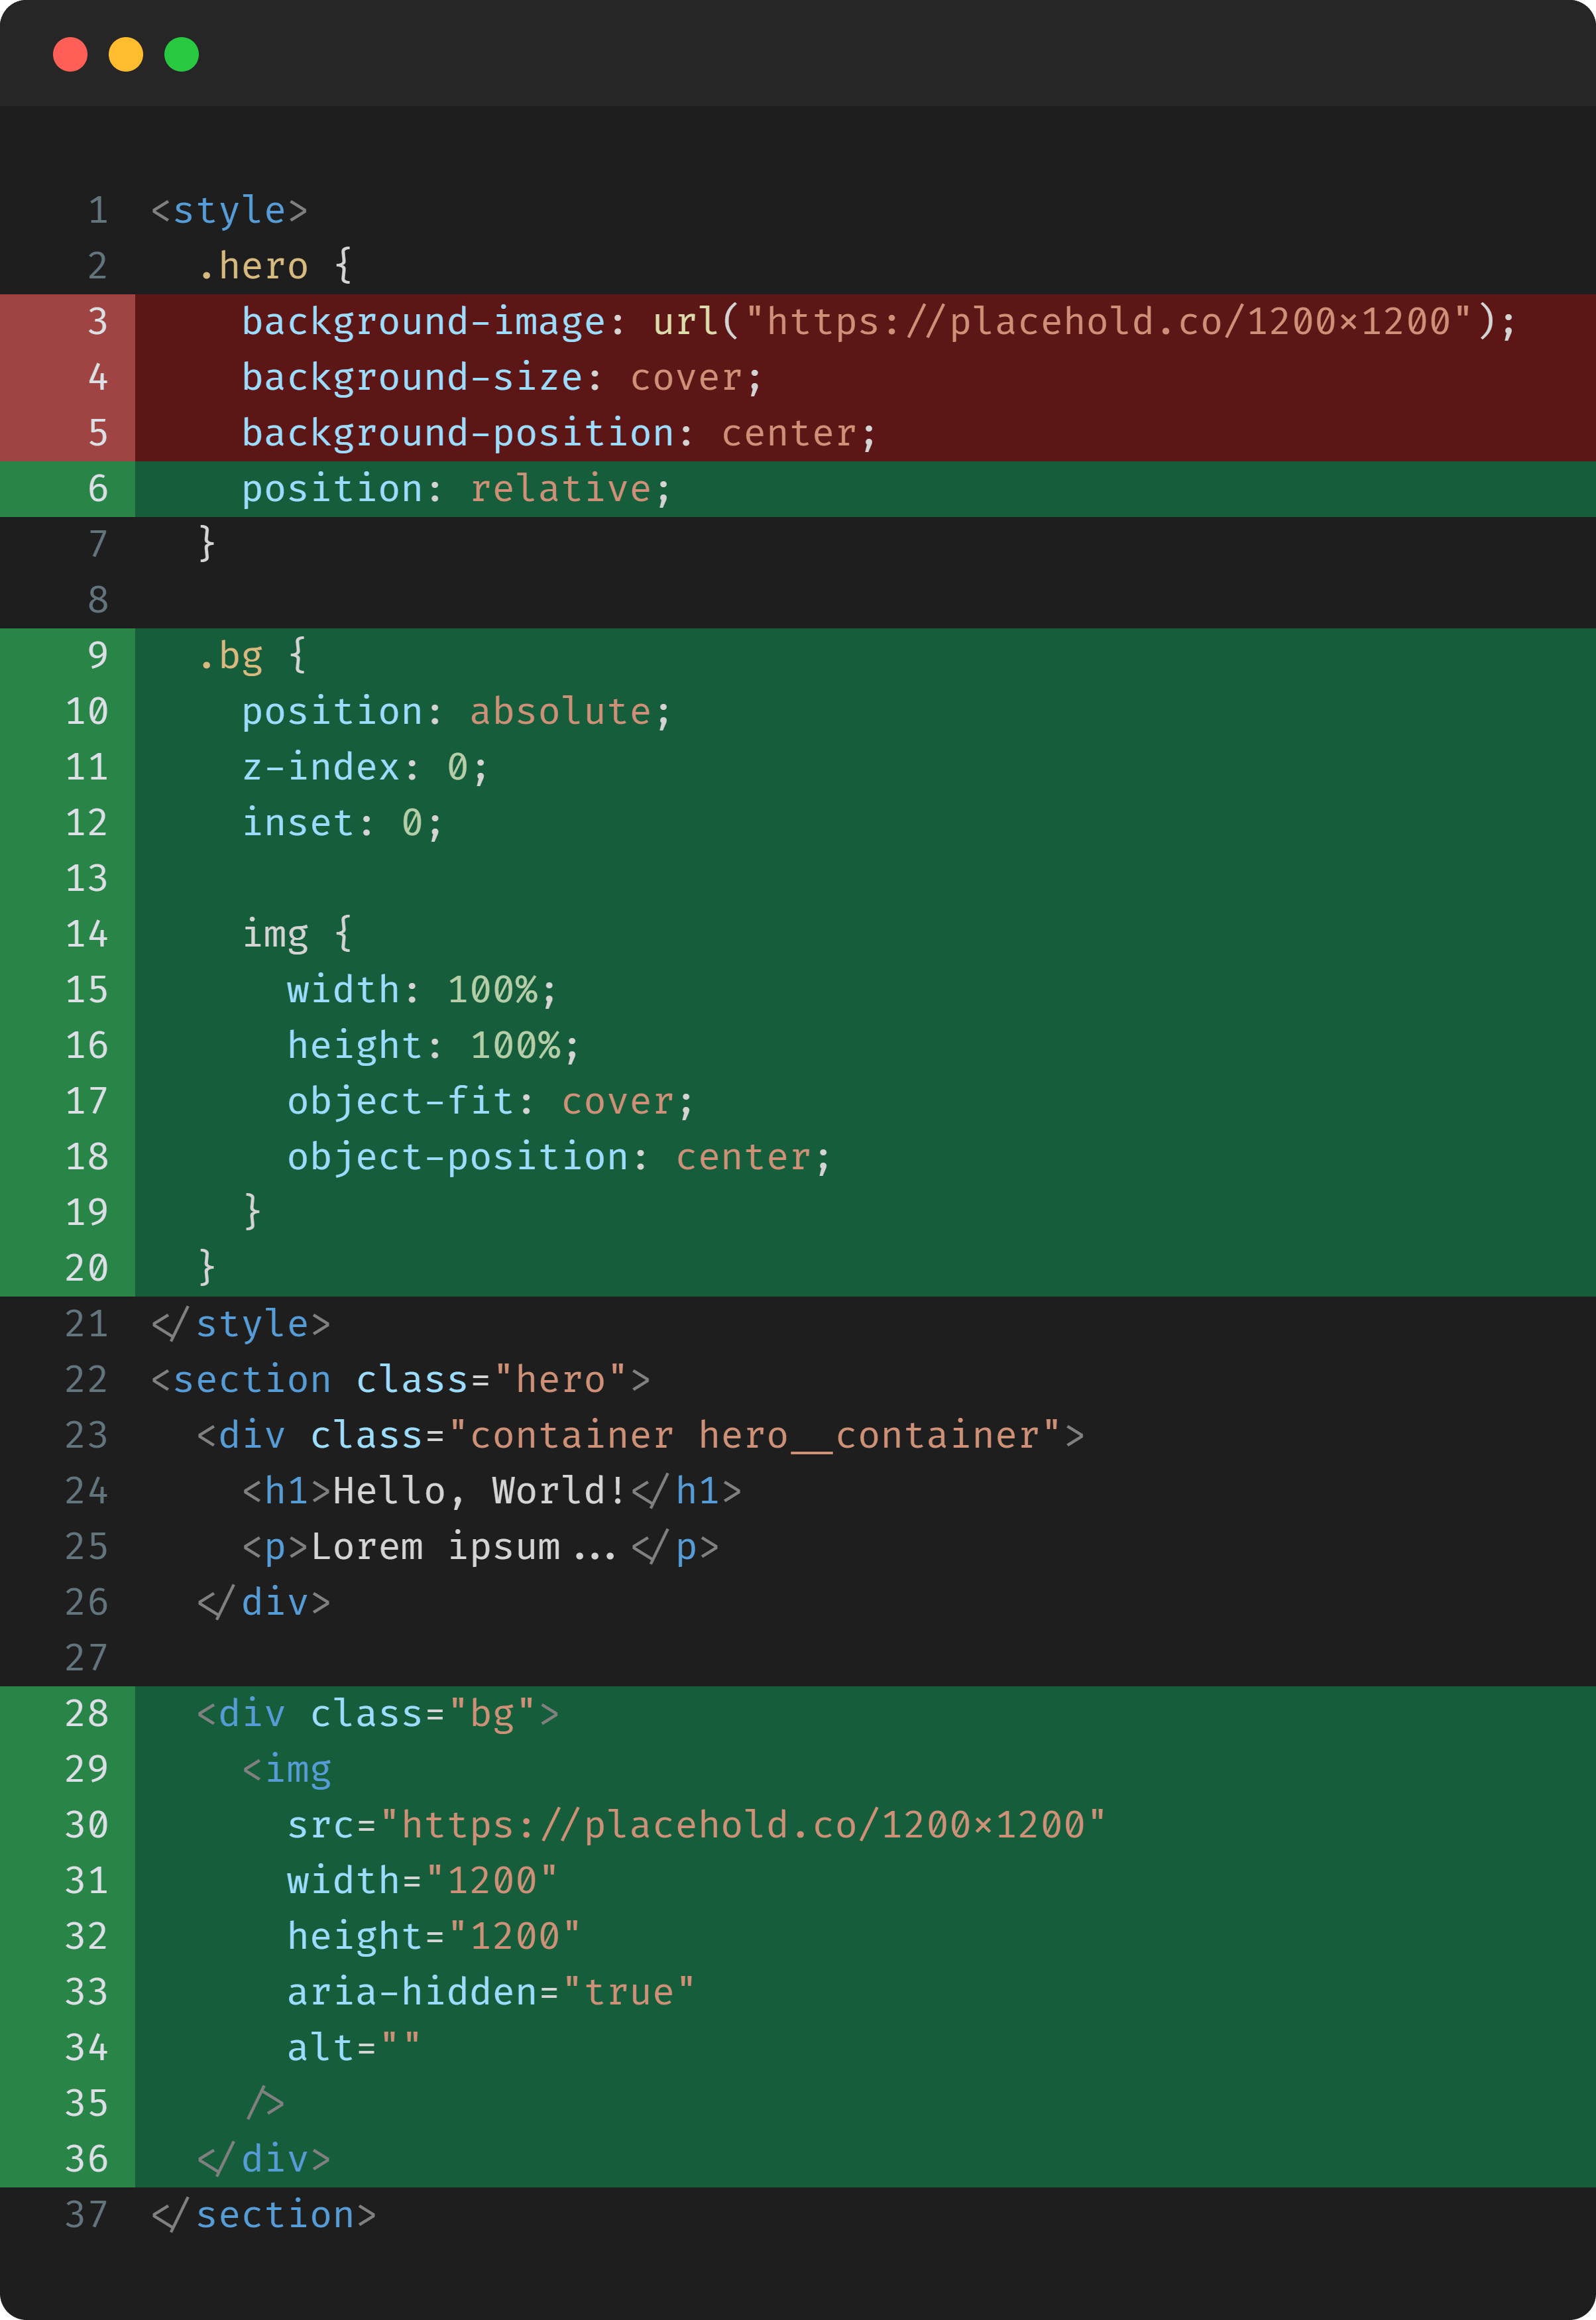Click the opening <img tag on line 29
This screenshot has width=1596, height=2320.
click(x=286, y=1770)
